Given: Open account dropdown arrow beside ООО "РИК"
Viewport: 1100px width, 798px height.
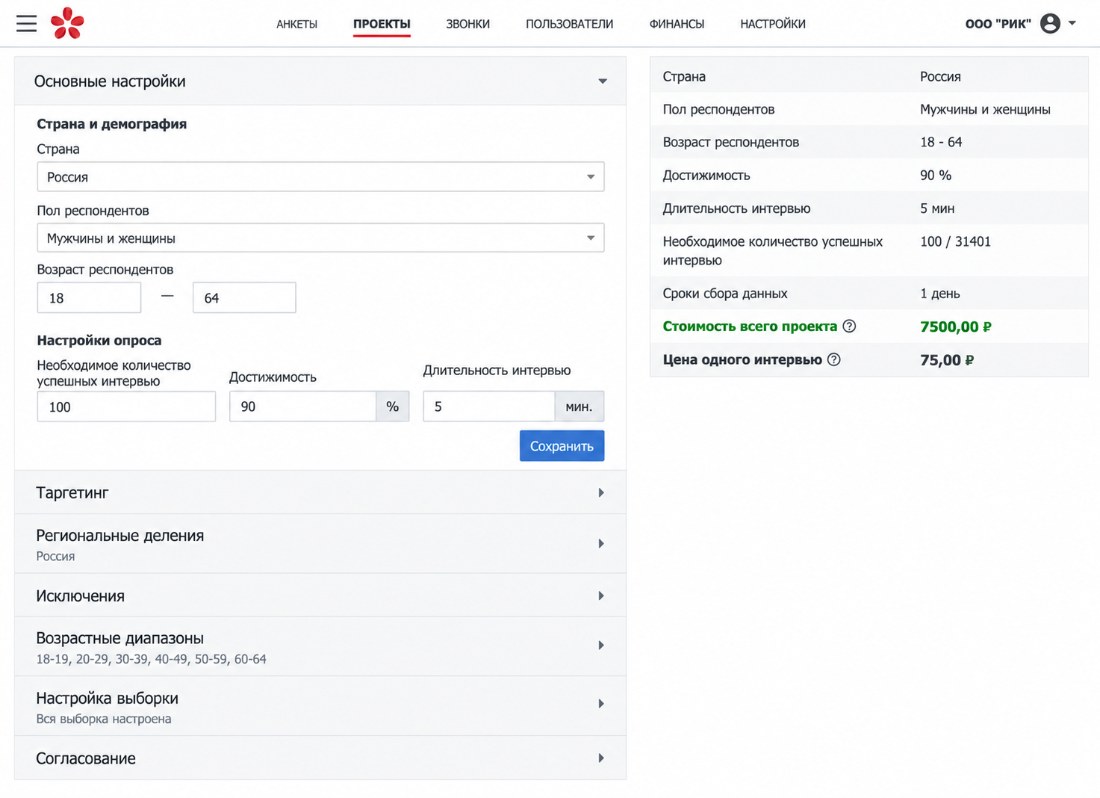Looking at the screenshot, I should tap(1072, 23).
